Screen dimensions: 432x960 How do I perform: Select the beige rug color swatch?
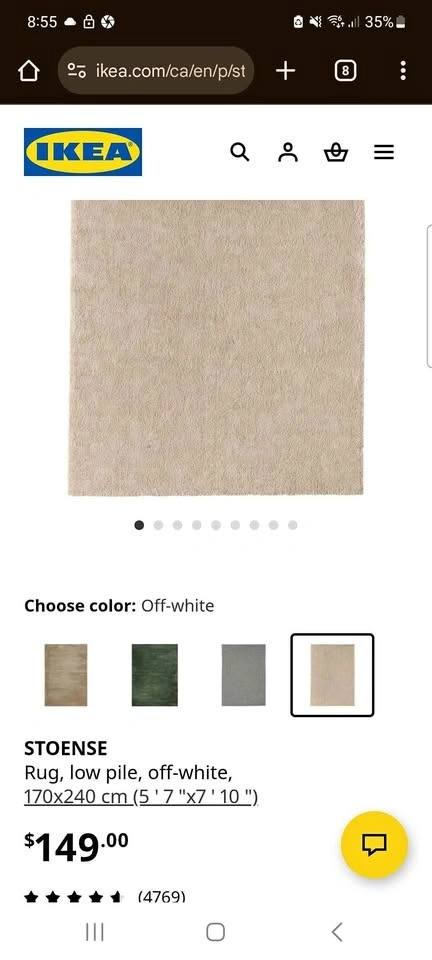point(66,675)
